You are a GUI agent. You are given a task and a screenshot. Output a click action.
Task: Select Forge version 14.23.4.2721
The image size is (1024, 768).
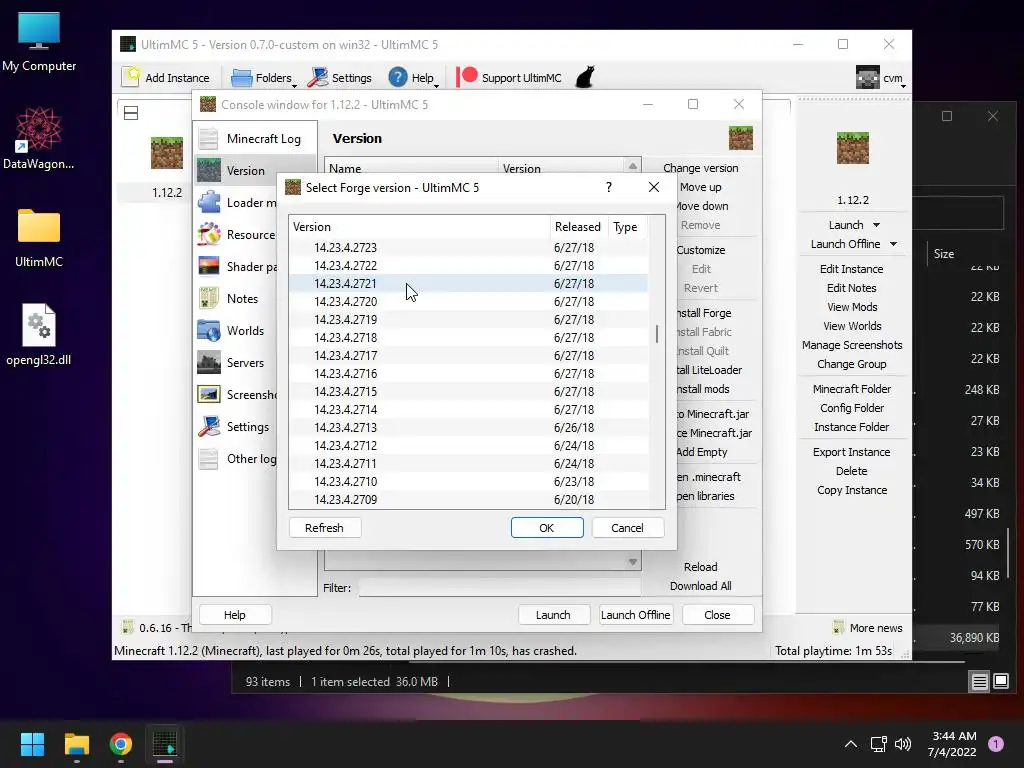[468, 283]
